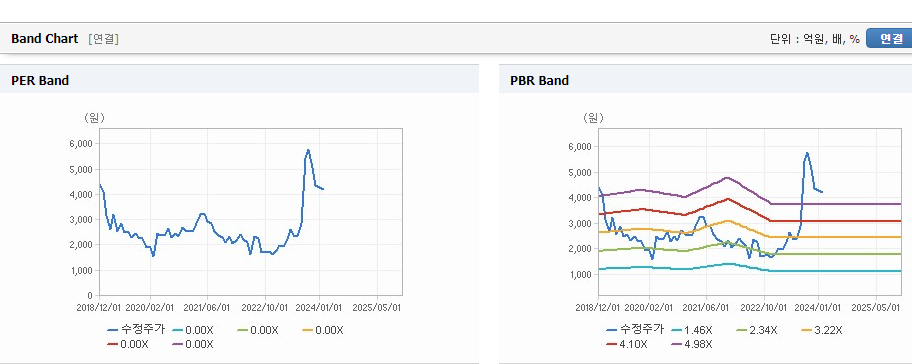Viewport: 912px width, 364px height.
Task: Toggle purple 0.00X series in PER legend
Action: 193,344
